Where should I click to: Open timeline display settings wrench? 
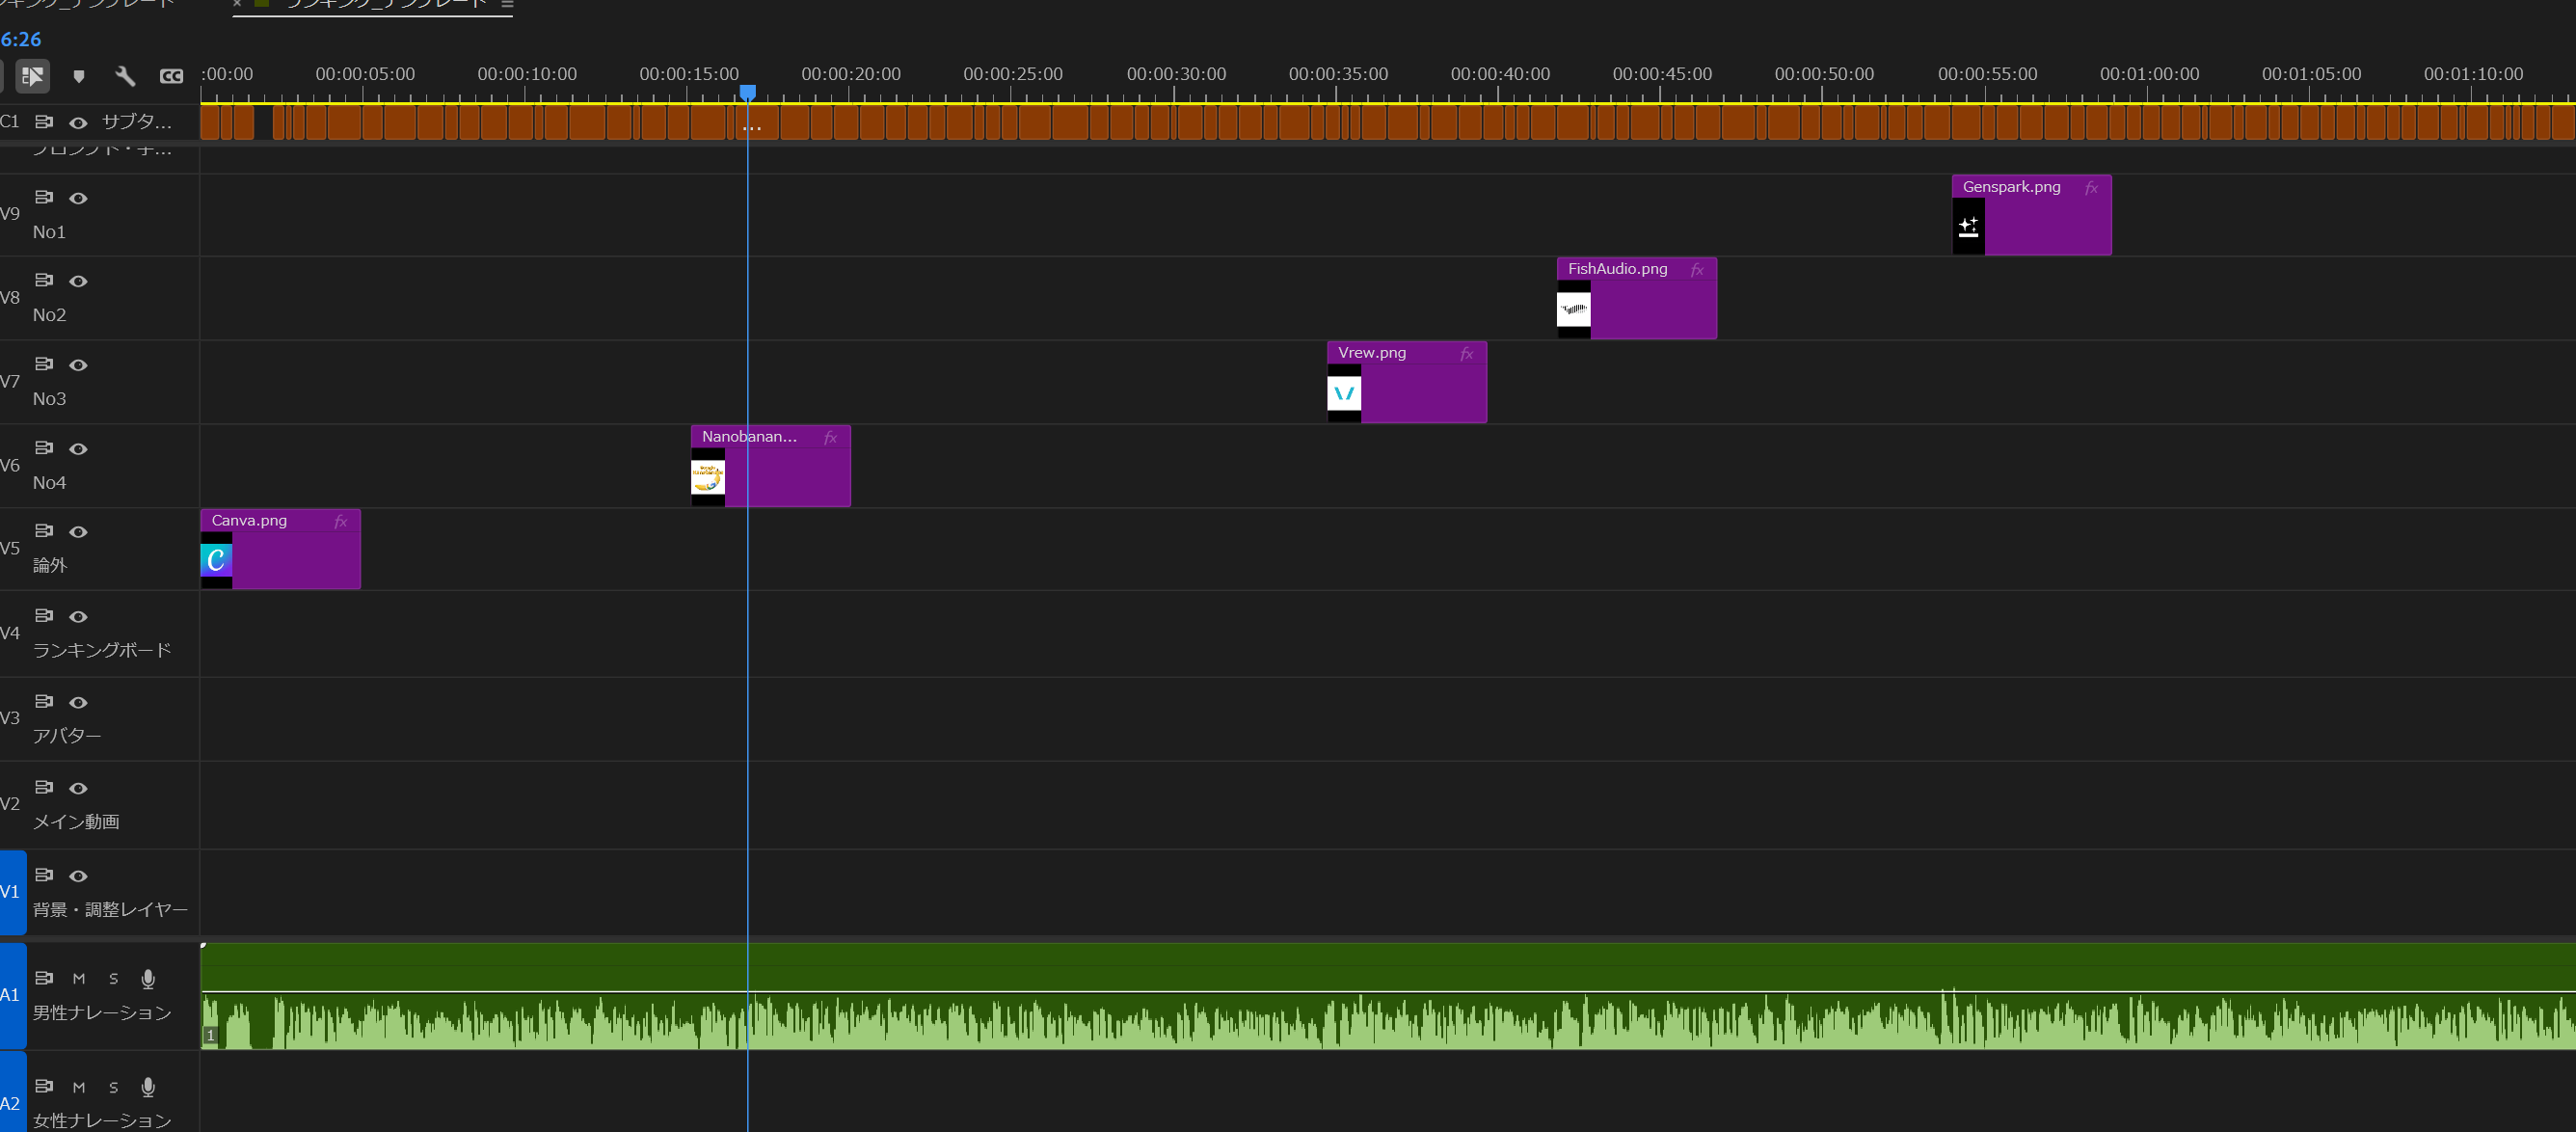point(125,76)
